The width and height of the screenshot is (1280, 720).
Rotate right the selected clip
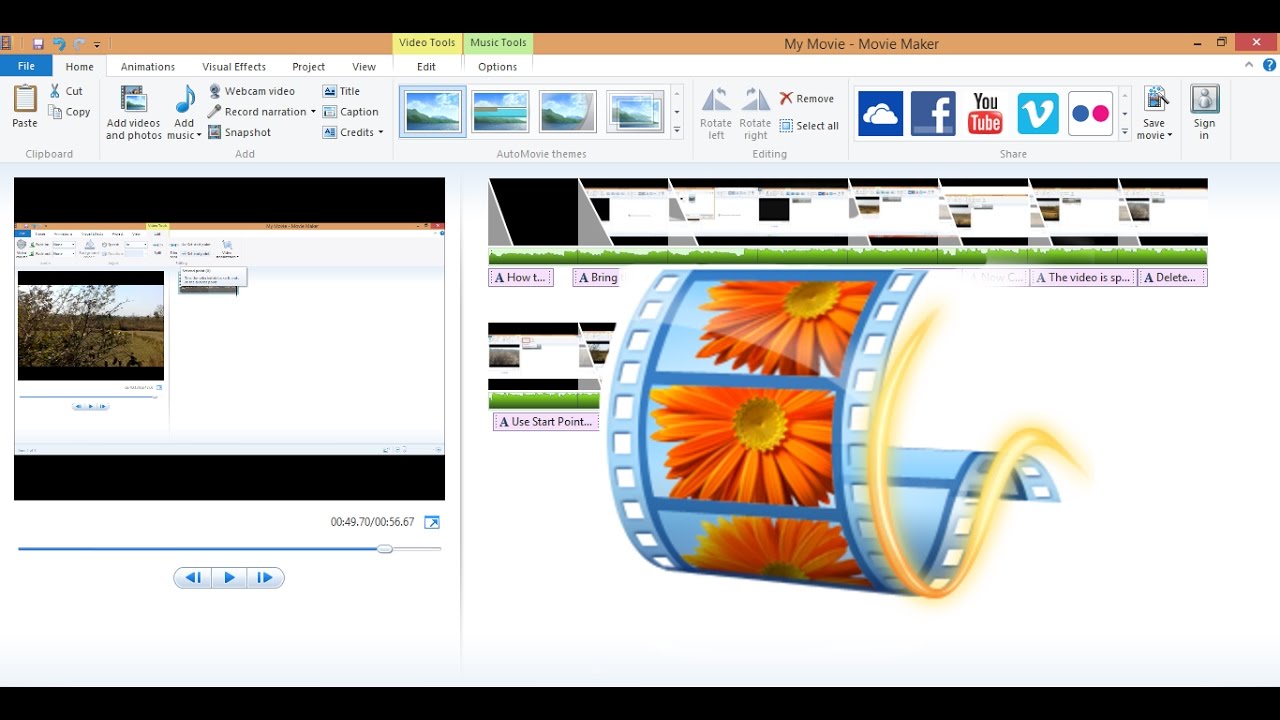[755, 112]
